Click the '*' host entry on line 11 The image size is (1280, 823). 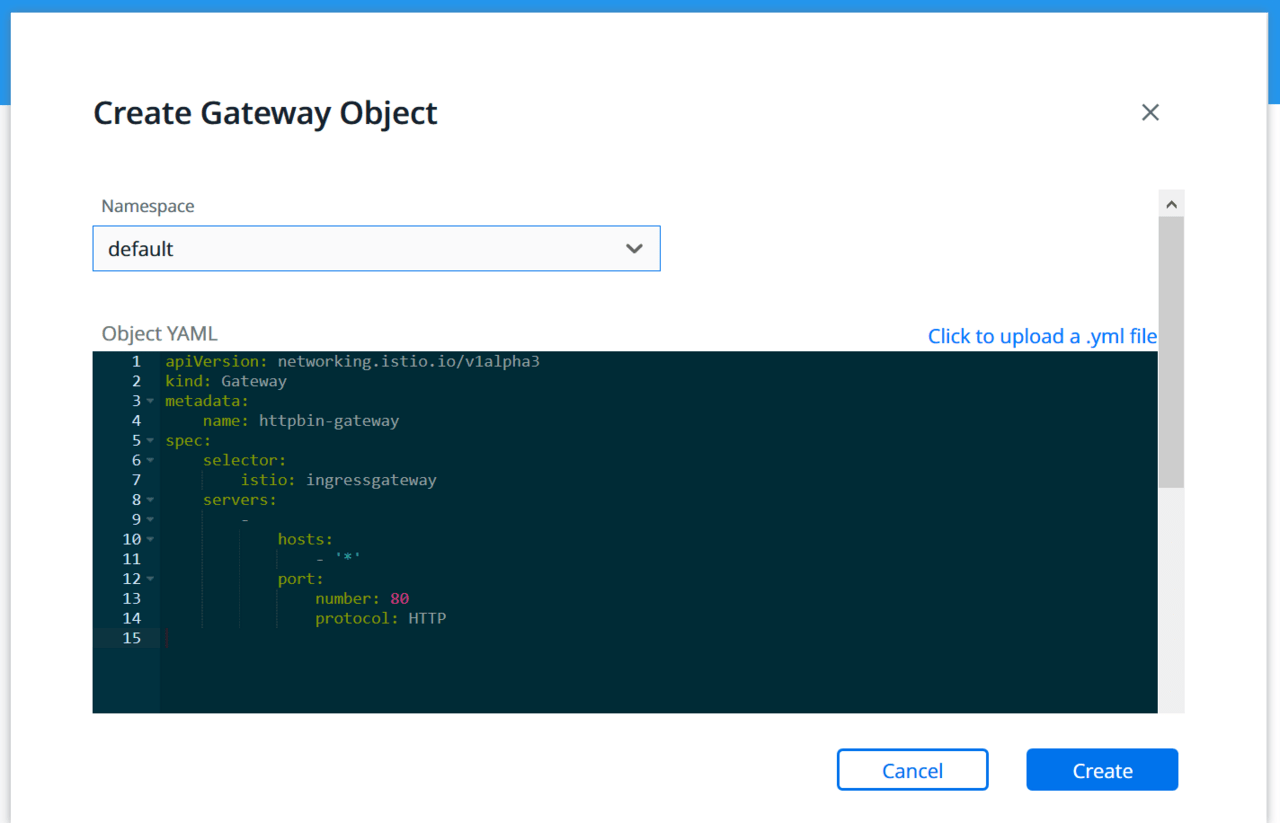tap(347, 559)
